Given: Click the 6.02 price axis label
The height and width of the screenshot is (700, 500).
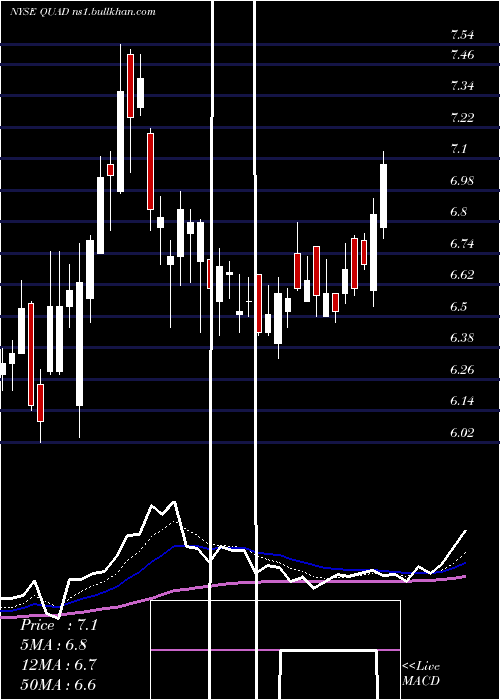Looking at the screenshot, I should click(x=462, y=432).
